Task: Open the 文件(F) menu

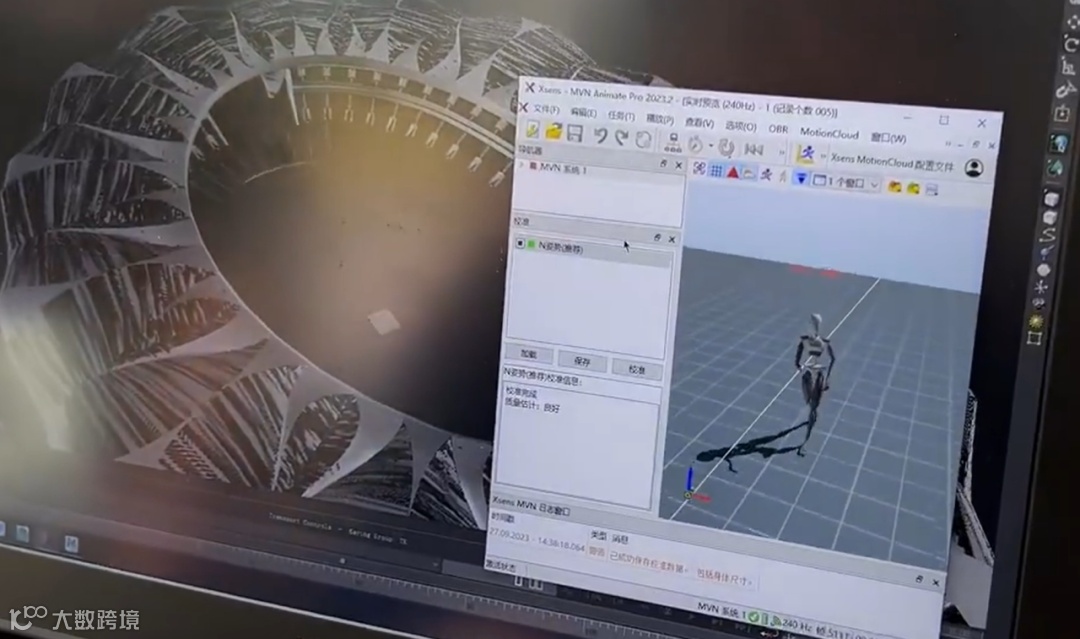Action: pos(546,109)
